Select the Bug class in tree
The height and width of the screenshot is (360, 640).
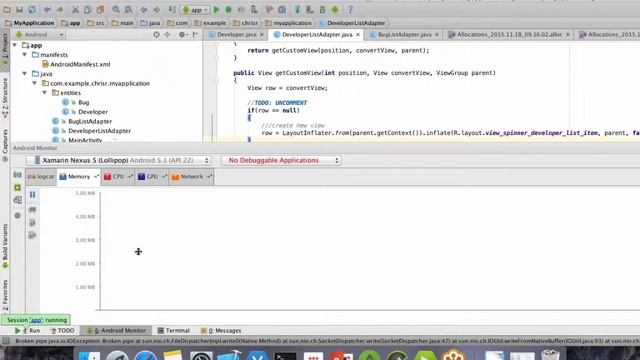(x=76, y=102)
